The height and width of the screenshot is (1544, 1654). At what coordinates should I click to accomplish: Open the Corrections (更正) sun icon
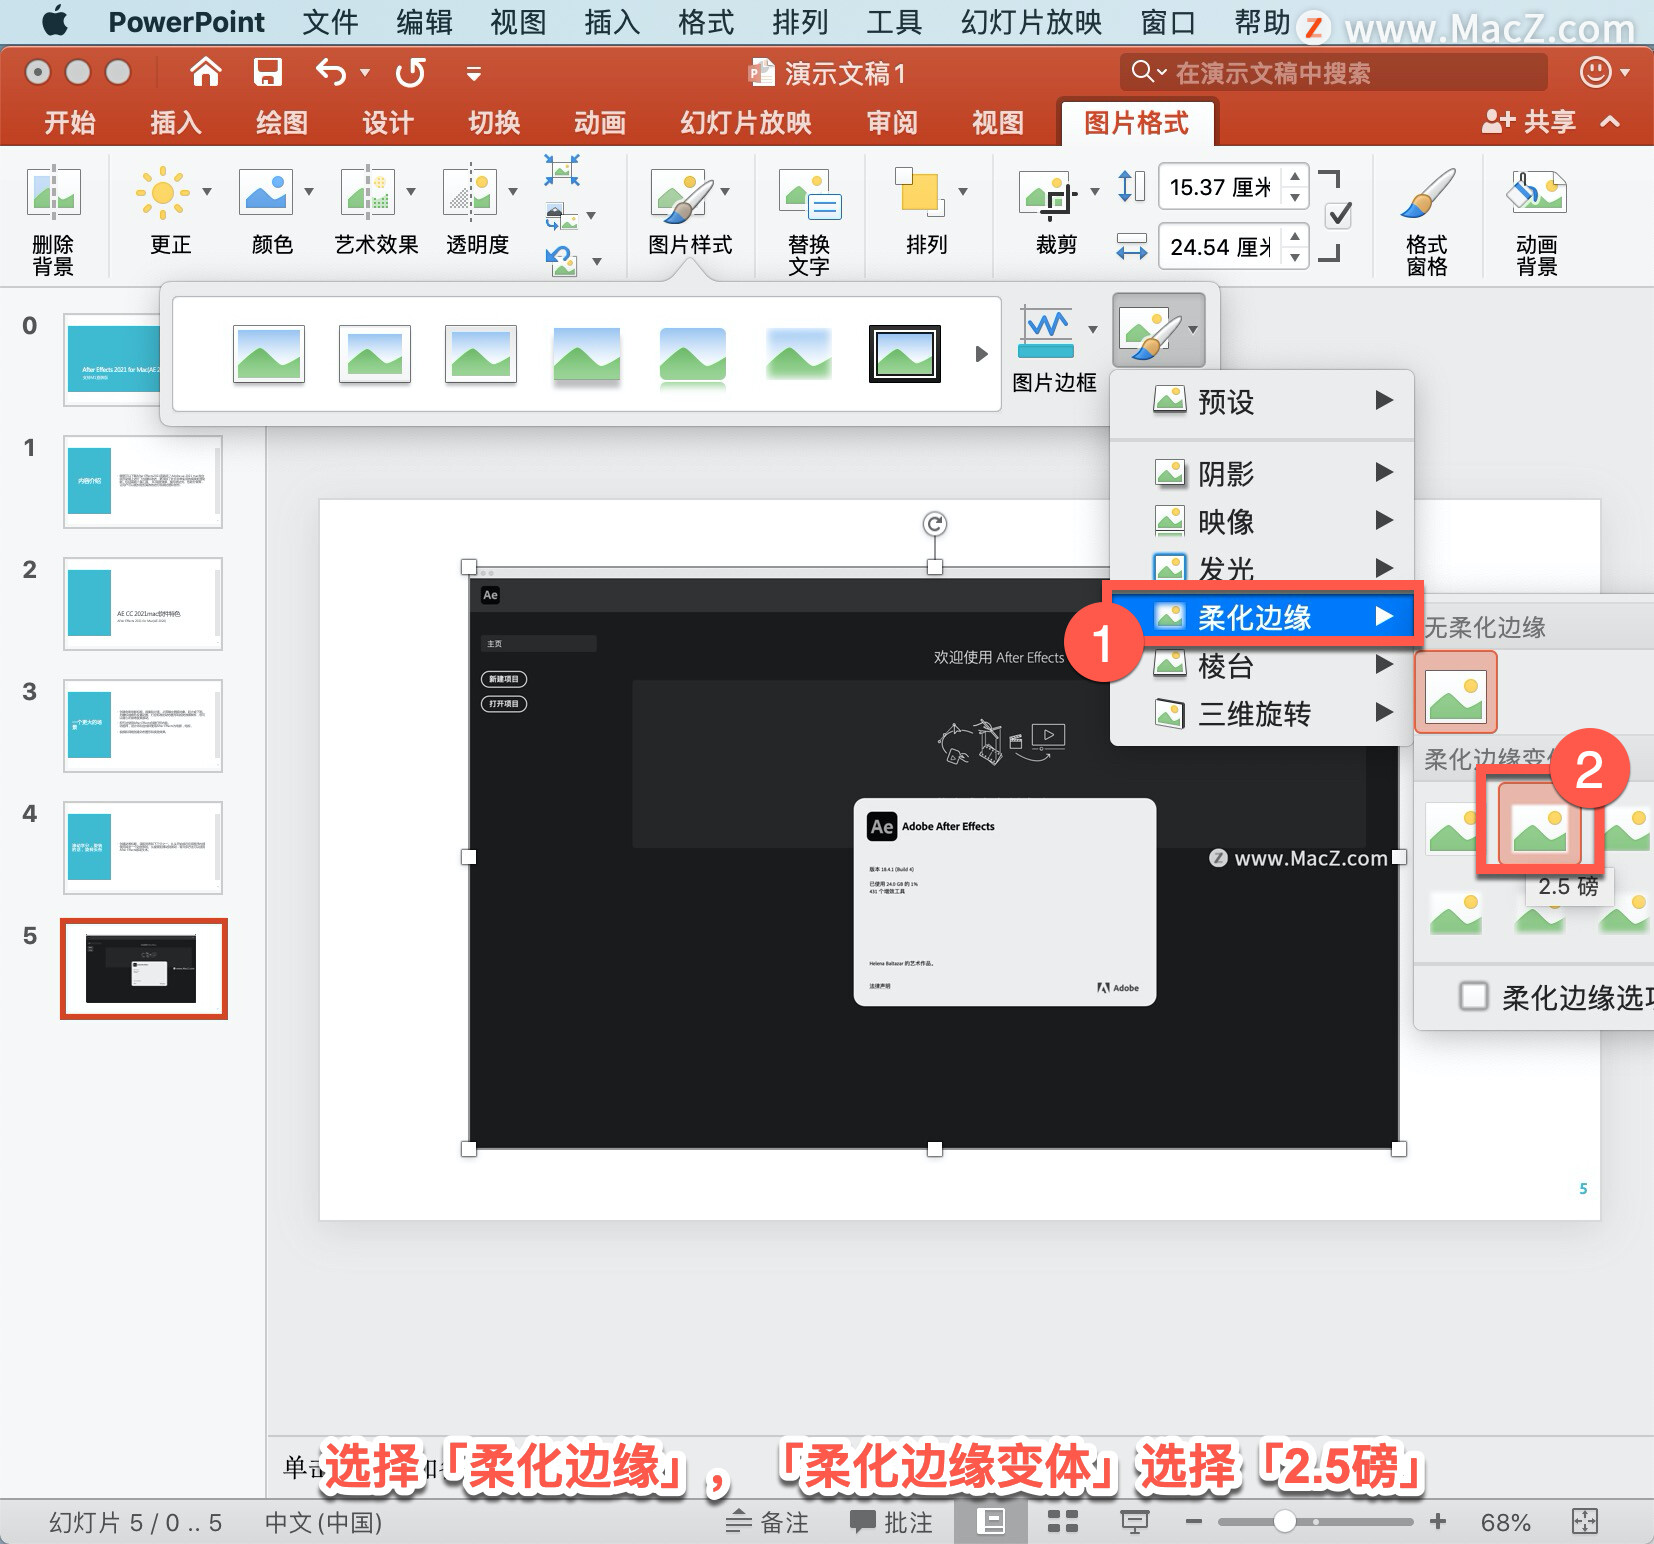(x=162, y=192)
